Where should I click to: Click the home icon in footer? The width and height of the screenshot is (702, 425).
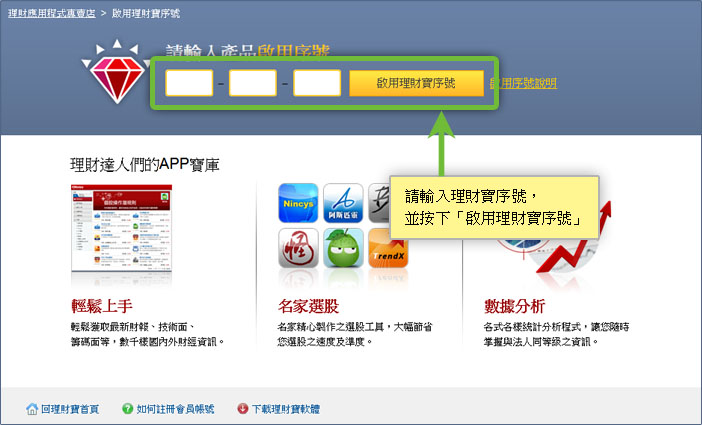[31, 408]
